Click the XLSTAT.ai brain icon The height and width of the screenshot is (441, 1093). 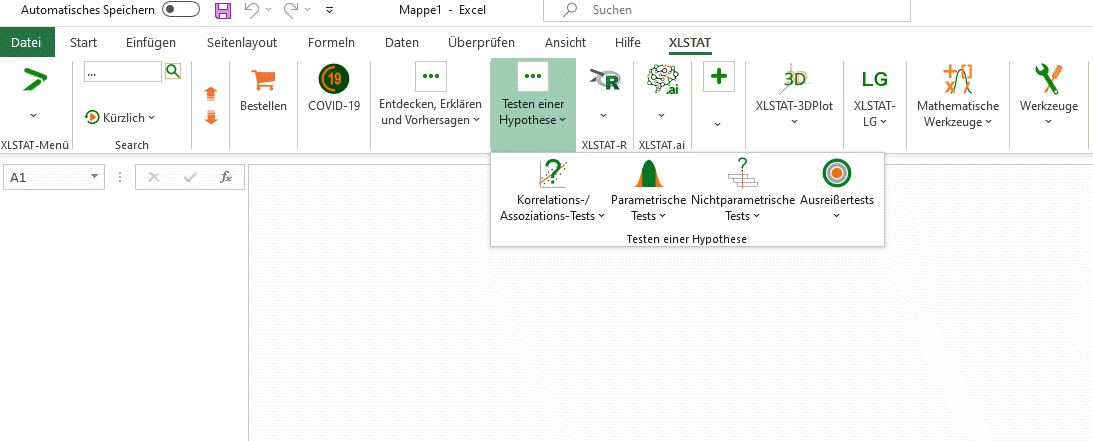(662, 79)
